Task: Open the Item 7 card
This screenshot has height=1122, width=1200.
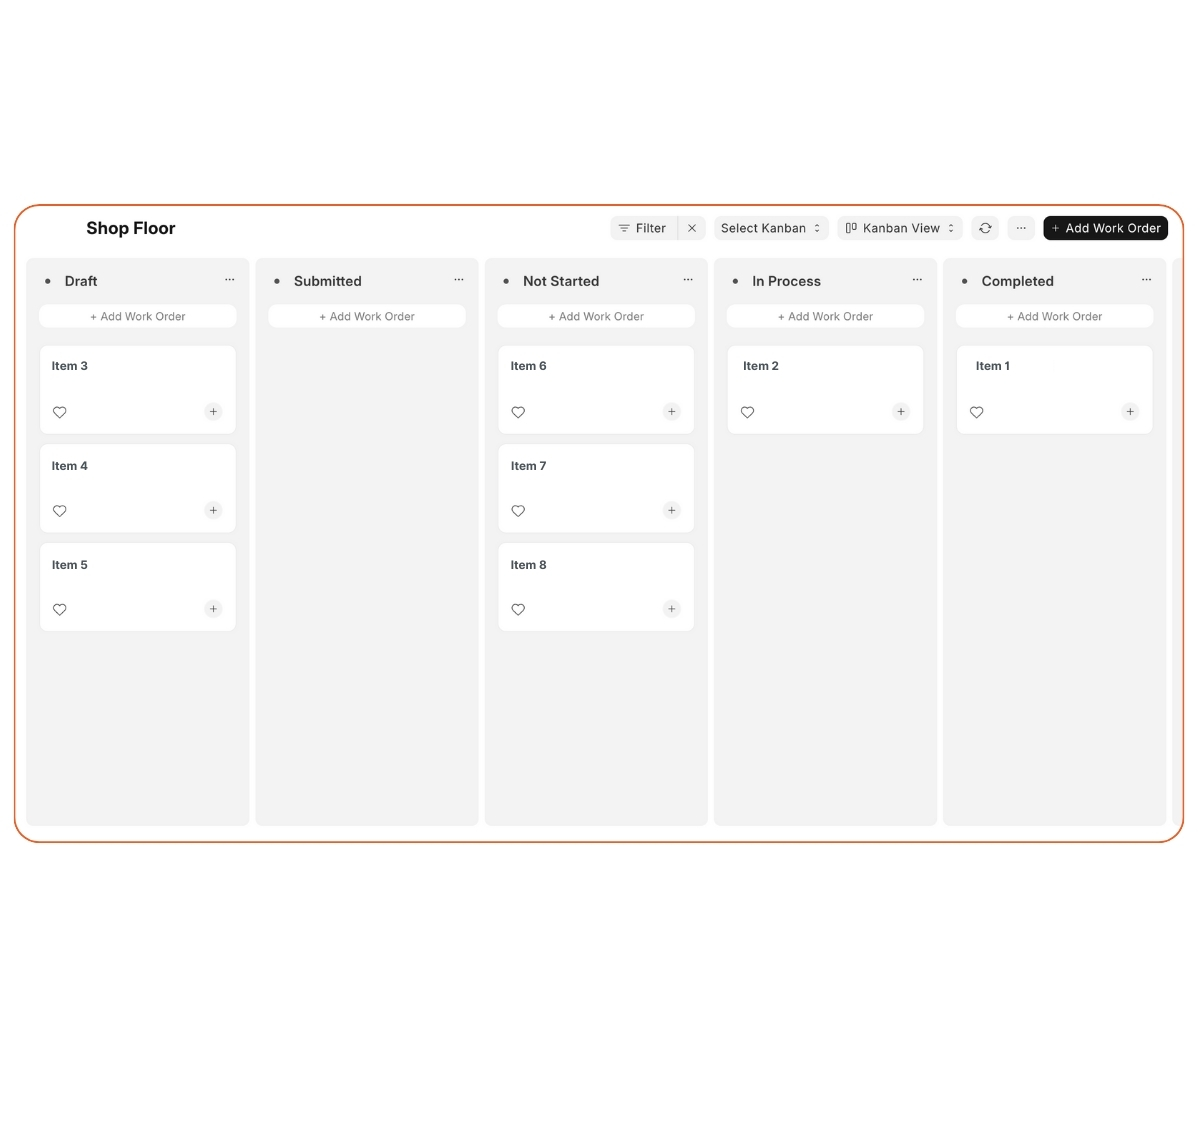Action: (x=596, y=478)
